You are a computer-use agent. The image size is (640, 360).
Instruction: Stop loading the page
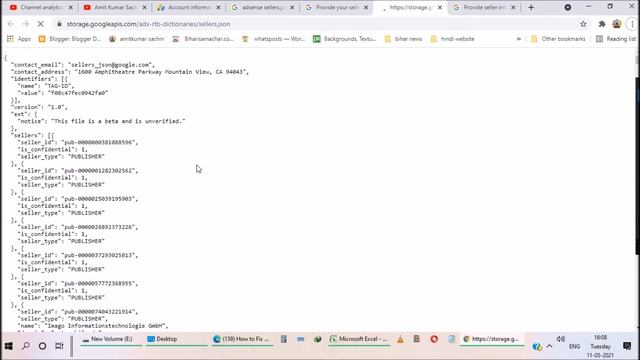click(x=40, y=24)
